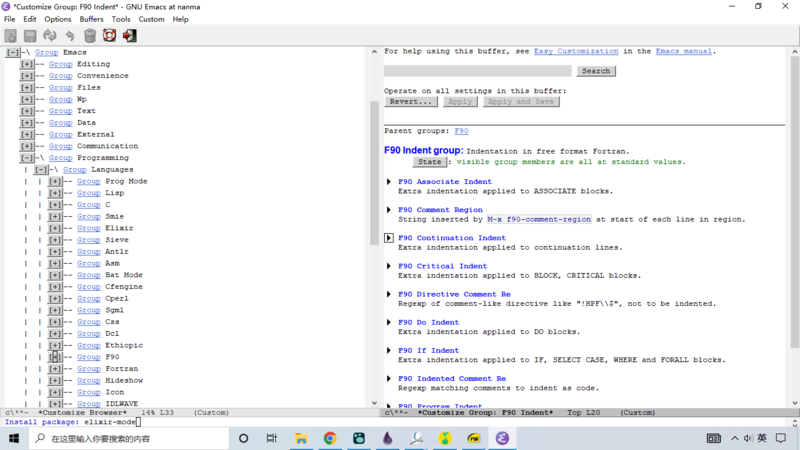Click the Delete trash can toolbar icon
800x450 pixels.
[x=90, y=36]
